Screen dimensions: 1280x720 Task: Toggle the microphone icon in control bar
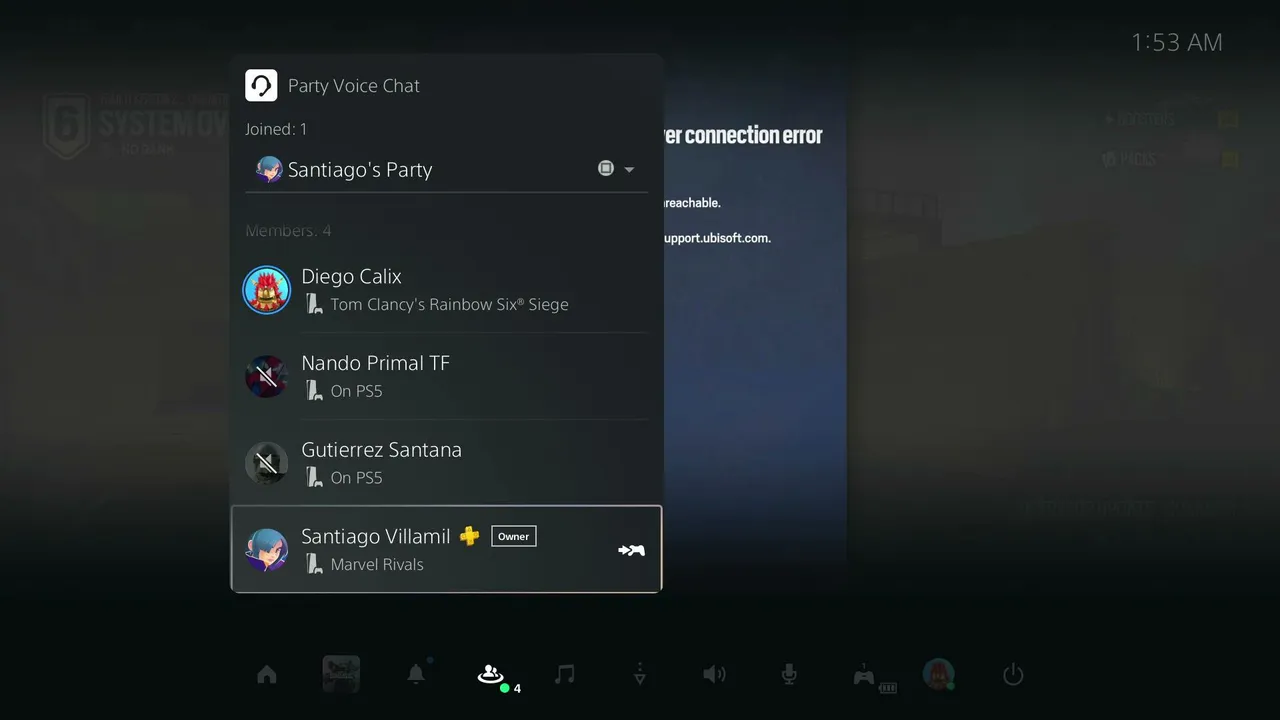(789, 675)
